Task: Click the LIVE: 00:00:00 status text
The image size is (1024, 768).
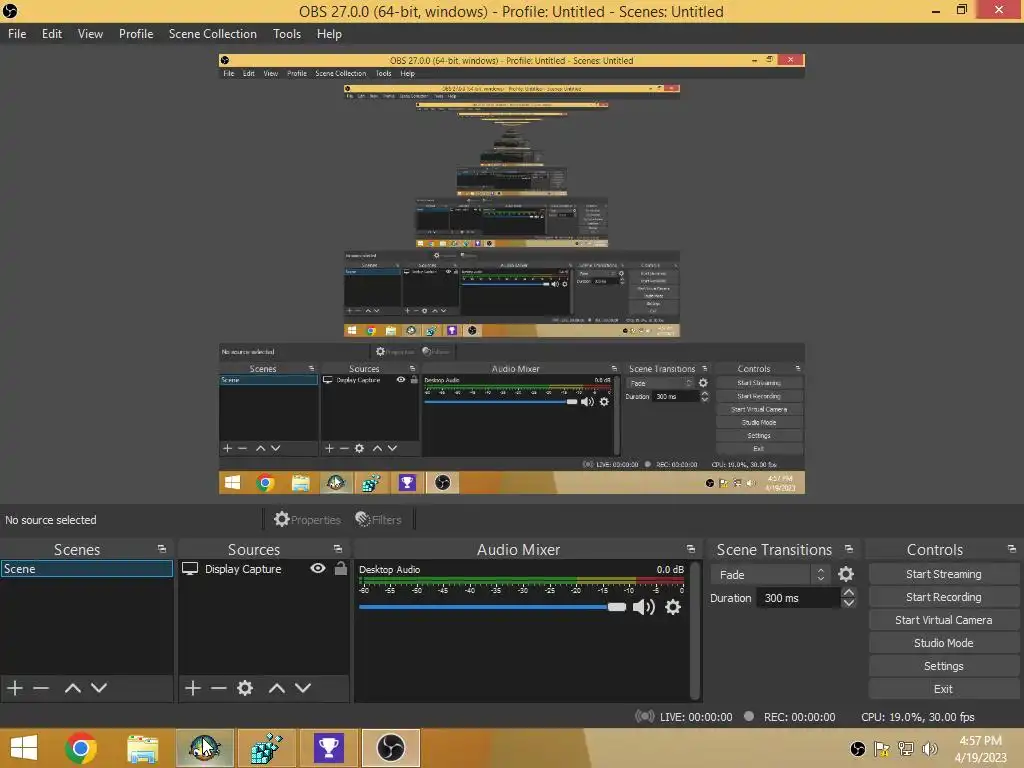Action: coord(696,717)
